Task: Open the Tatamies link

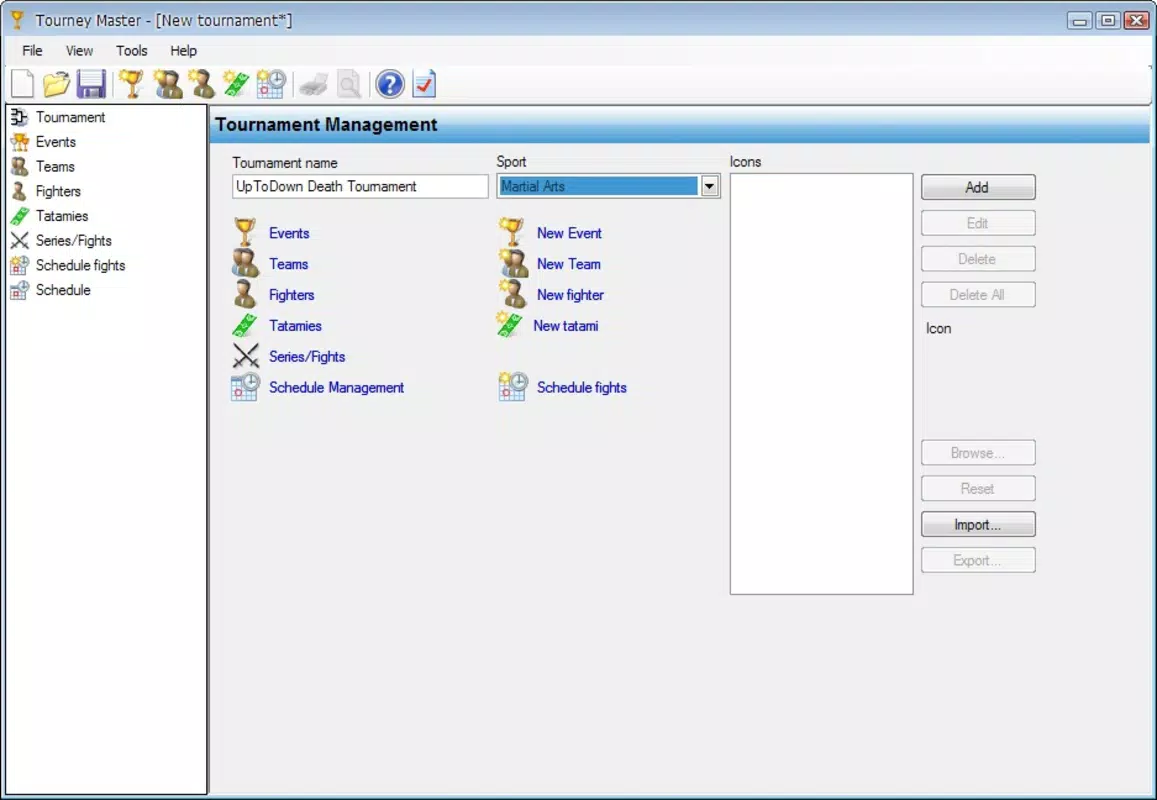Action: (295, 326)
